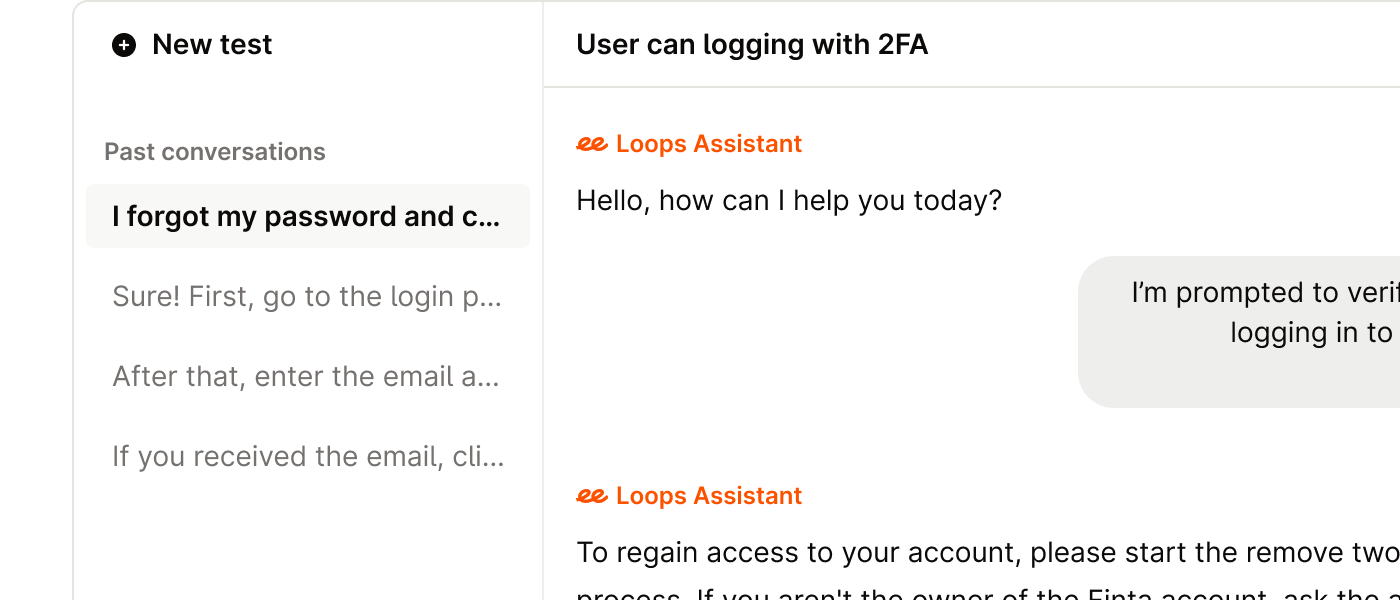1400x600 pixels.
Task: Click the Loops Assistant name above the second reply
Action: tap(708, 496)
